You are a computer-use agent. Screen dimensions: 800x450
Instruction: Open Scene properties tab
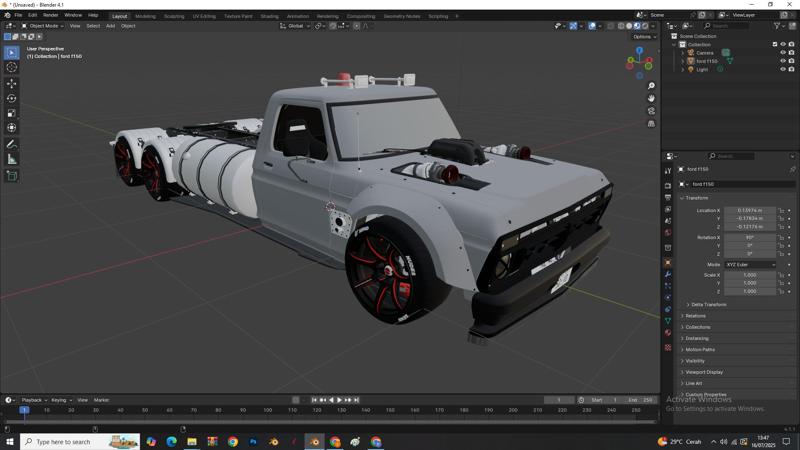pyautogui.click(x=668, y=221)
